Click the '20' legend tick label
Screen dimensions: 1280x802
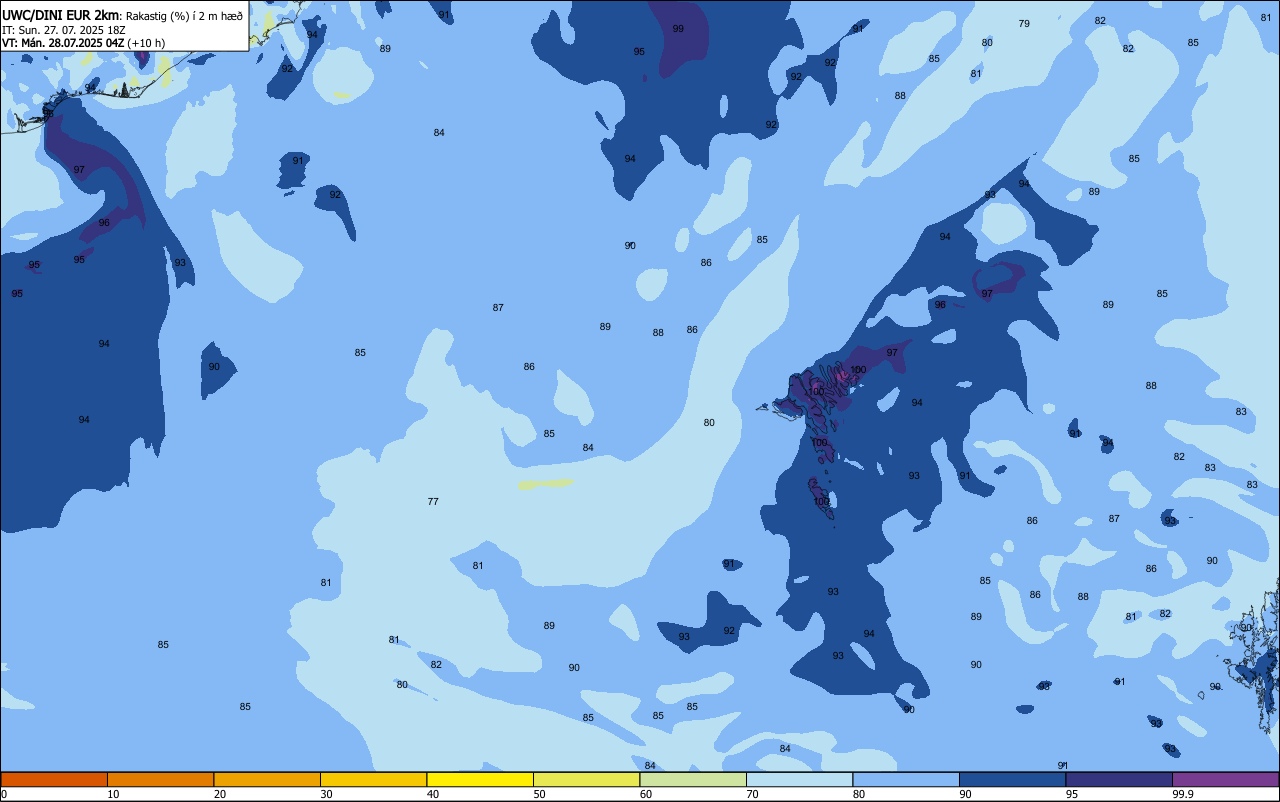point(219,794)
